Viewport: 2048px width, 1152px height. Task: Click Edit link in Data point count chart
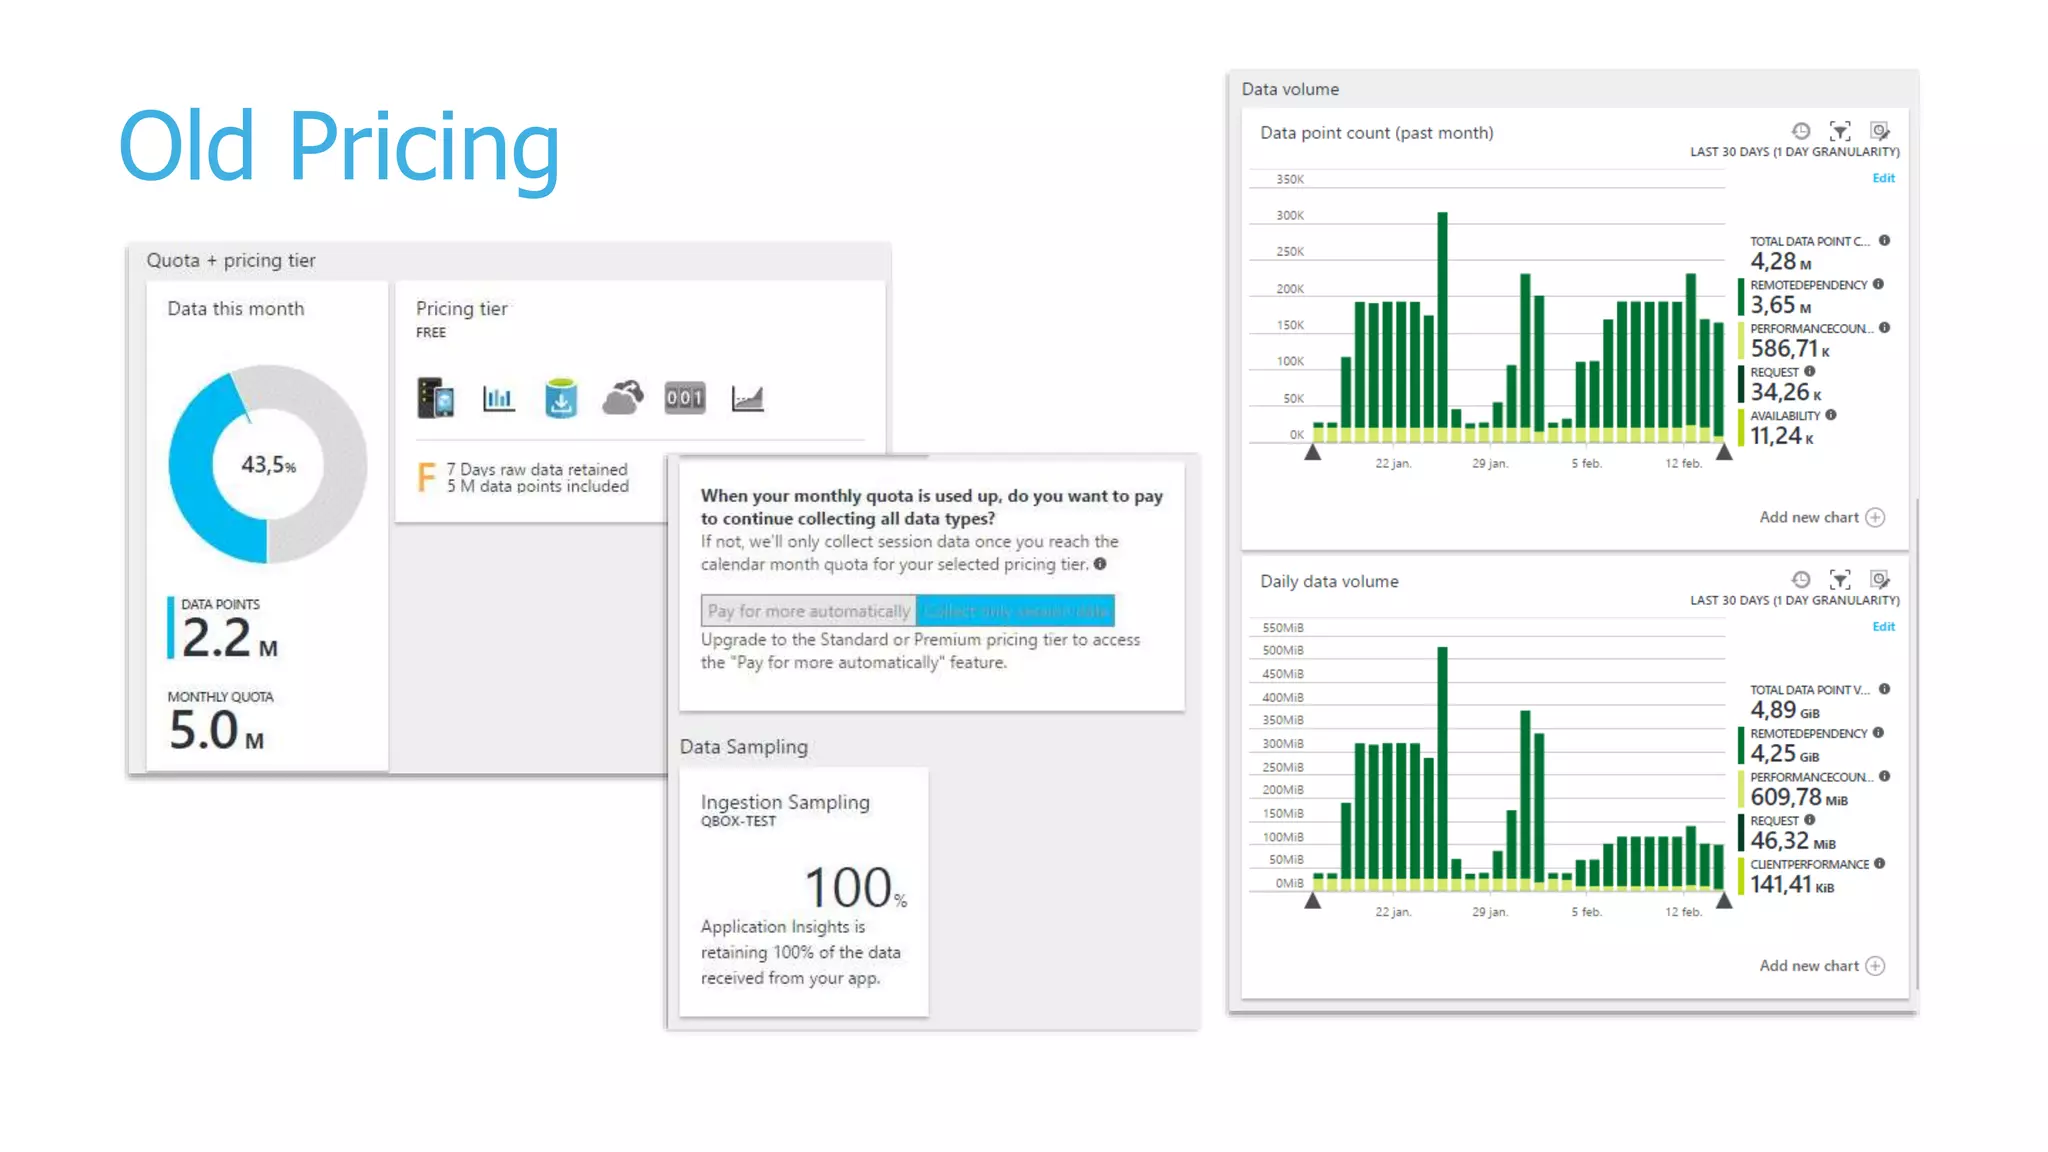[x=1883, y=178]
